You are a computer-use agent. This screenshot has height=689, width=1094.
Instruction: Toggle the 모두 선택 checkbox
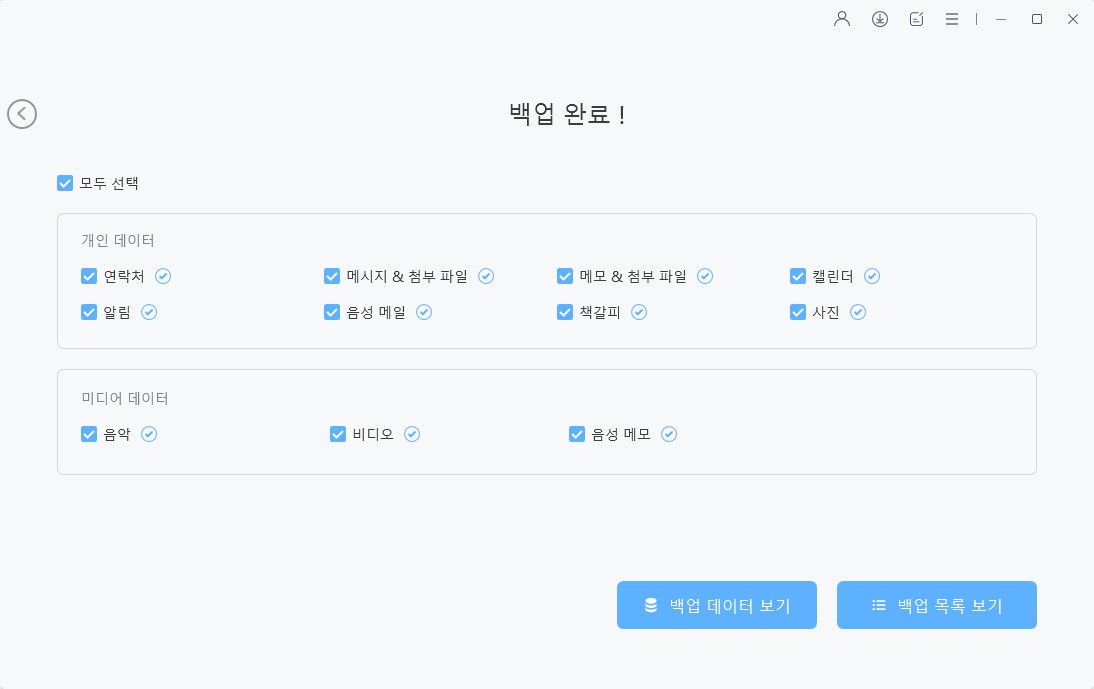pos(65,183)
